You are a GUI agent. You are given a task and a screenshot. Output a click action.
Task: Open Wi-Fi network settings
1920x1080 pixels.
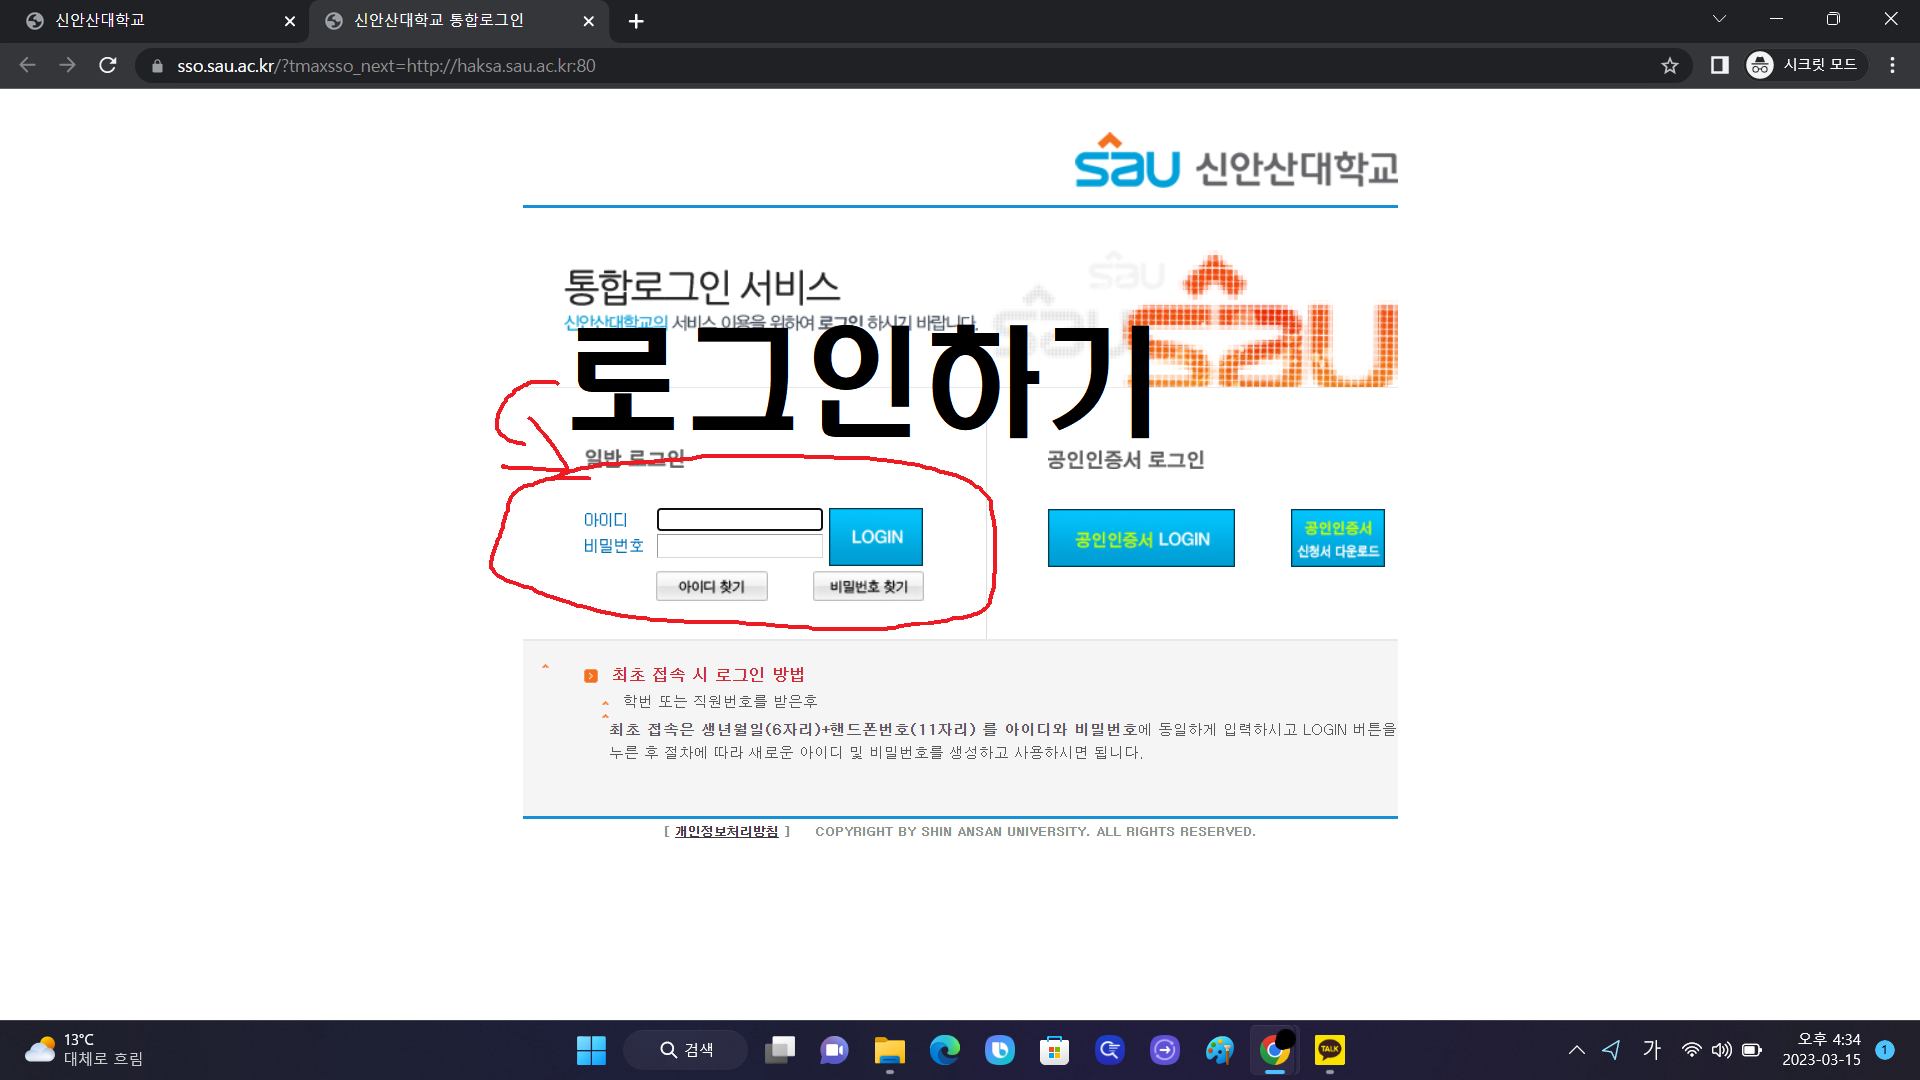pyautogui.click(x=1691, y=1050)
